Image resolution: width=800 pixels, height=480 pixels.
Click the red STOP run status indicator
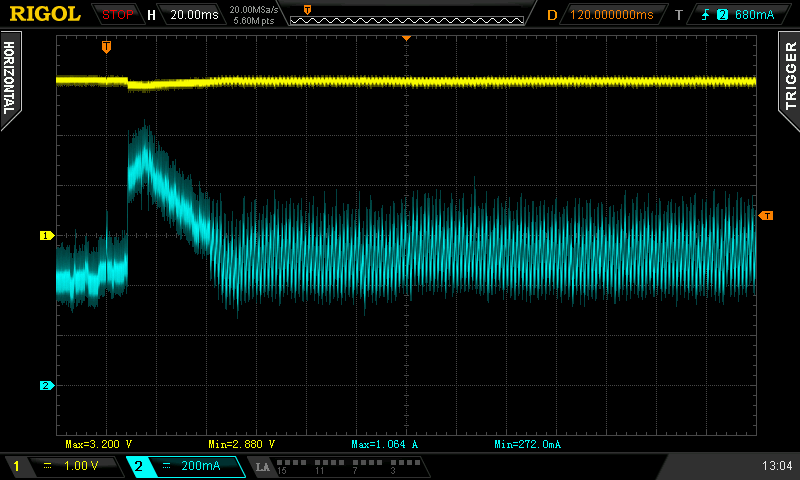(117, 15)
